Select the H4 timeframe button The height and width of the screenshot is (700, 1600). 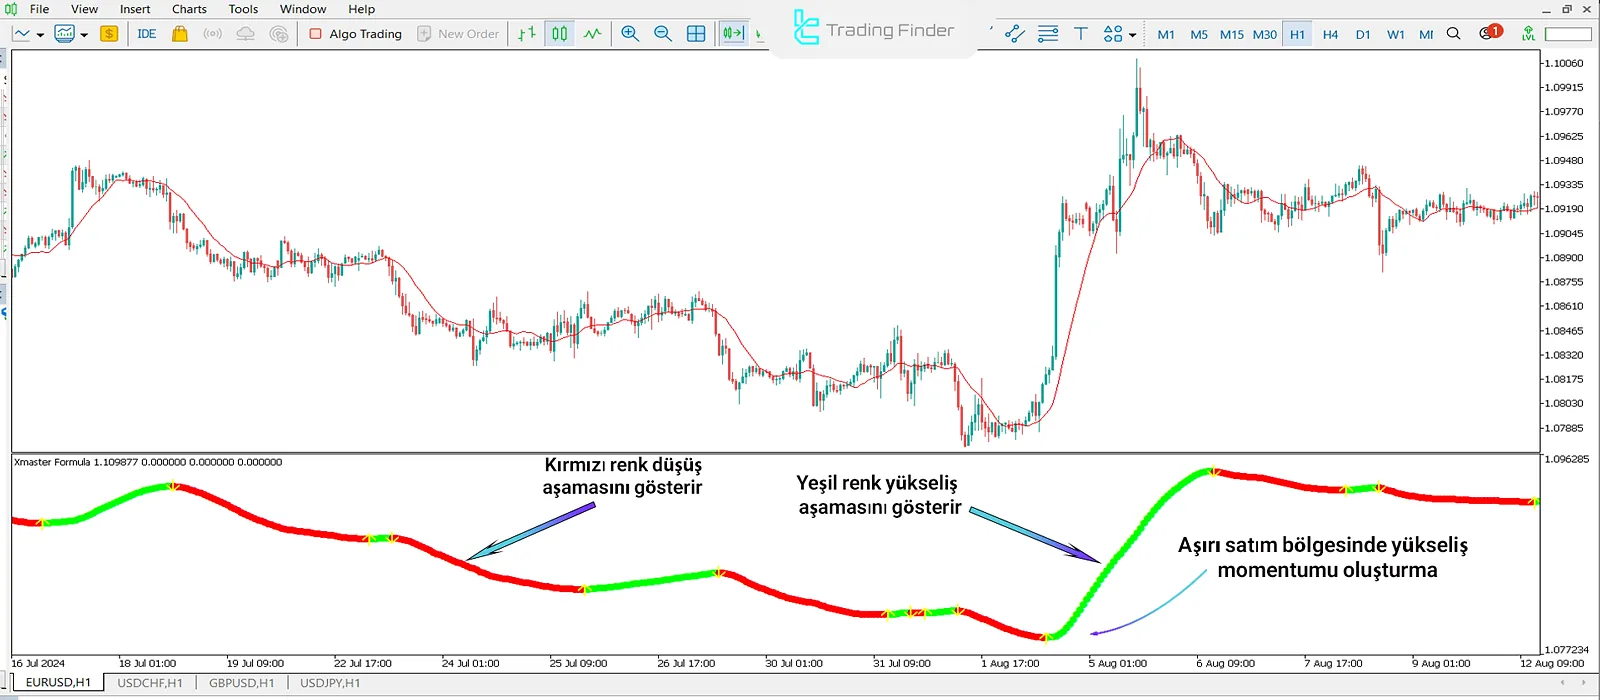pyautogui.click(x=1330, y=34)
